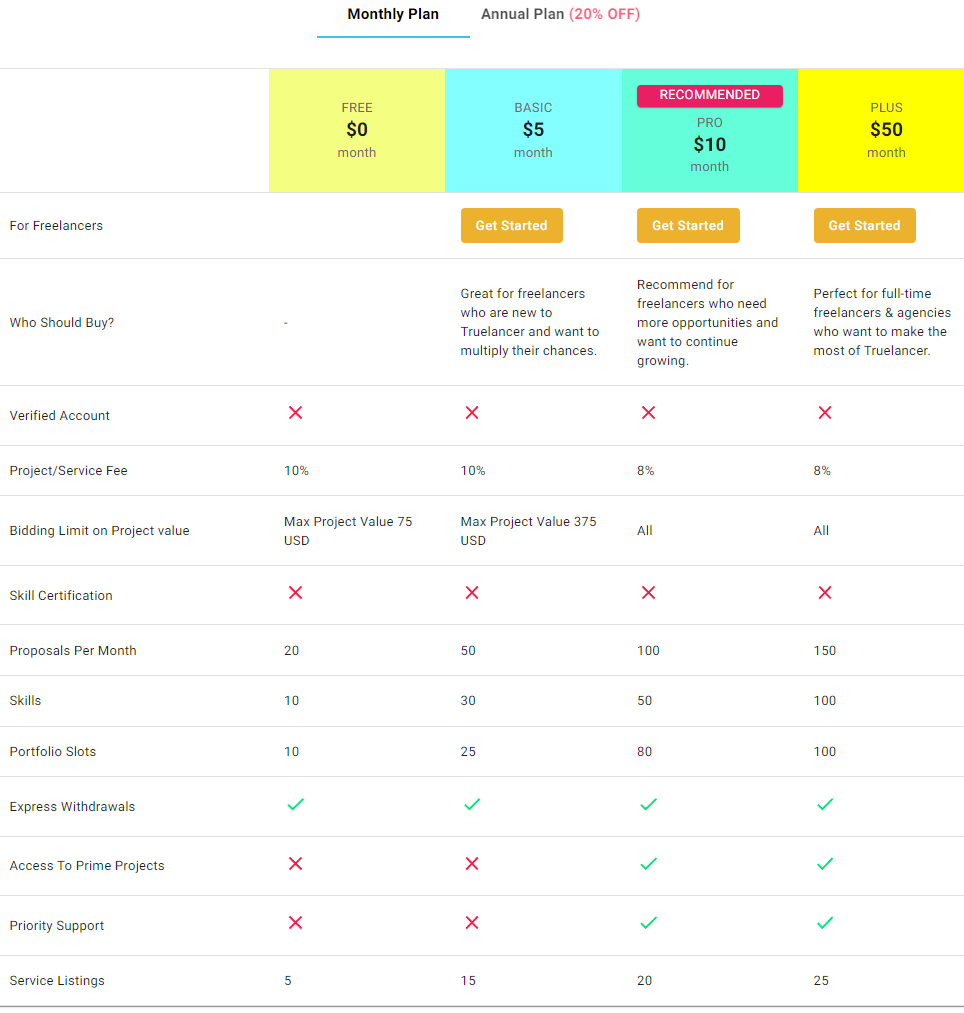The height and width of the screenshot is (1013, 964).
Task: Click the Plus plan Verified Account X icon
Action: pyautogui.click(x=825, y=413)
